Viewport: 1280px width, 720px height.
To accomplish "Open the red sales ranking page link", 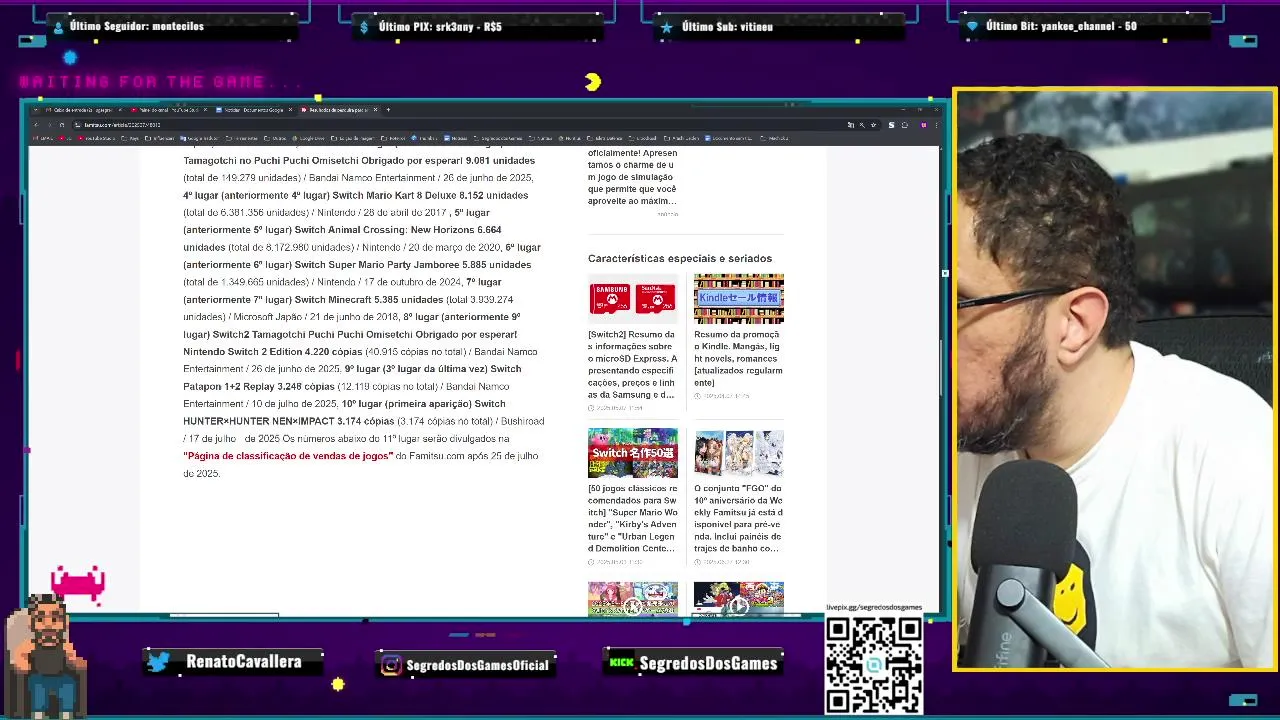I will coord(288,456).
